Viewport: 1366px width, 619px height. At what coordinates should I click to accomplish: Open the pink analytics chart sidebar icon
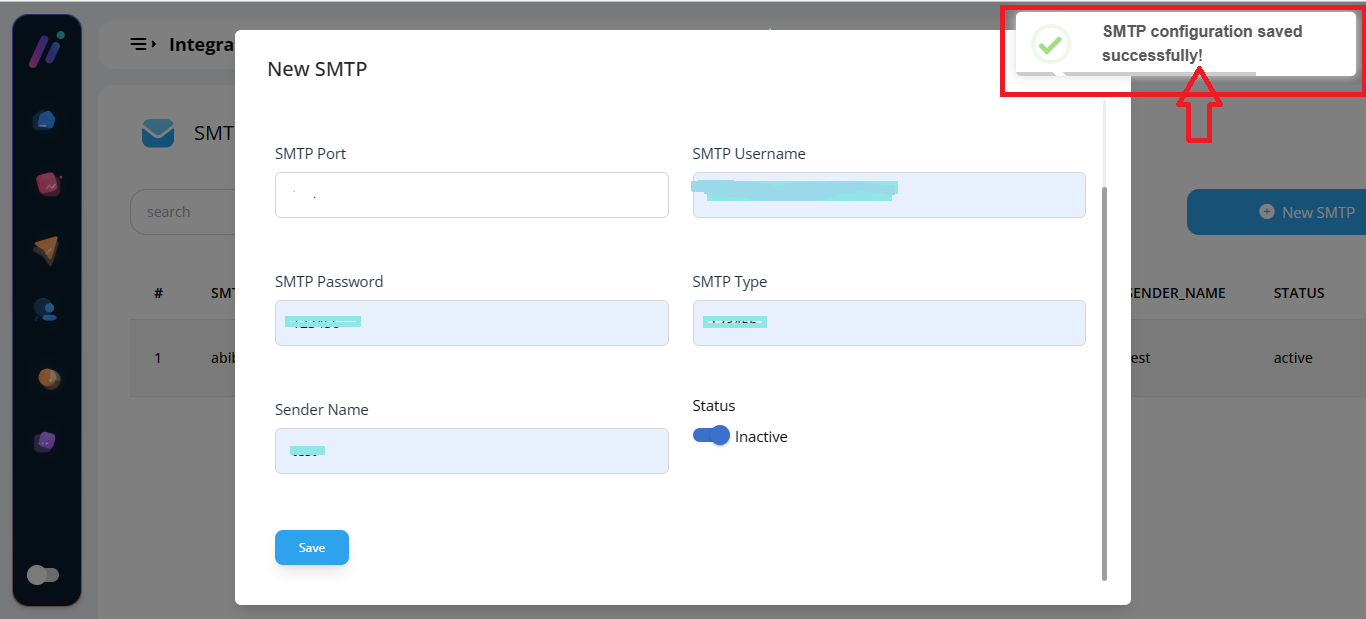point(47,184)
